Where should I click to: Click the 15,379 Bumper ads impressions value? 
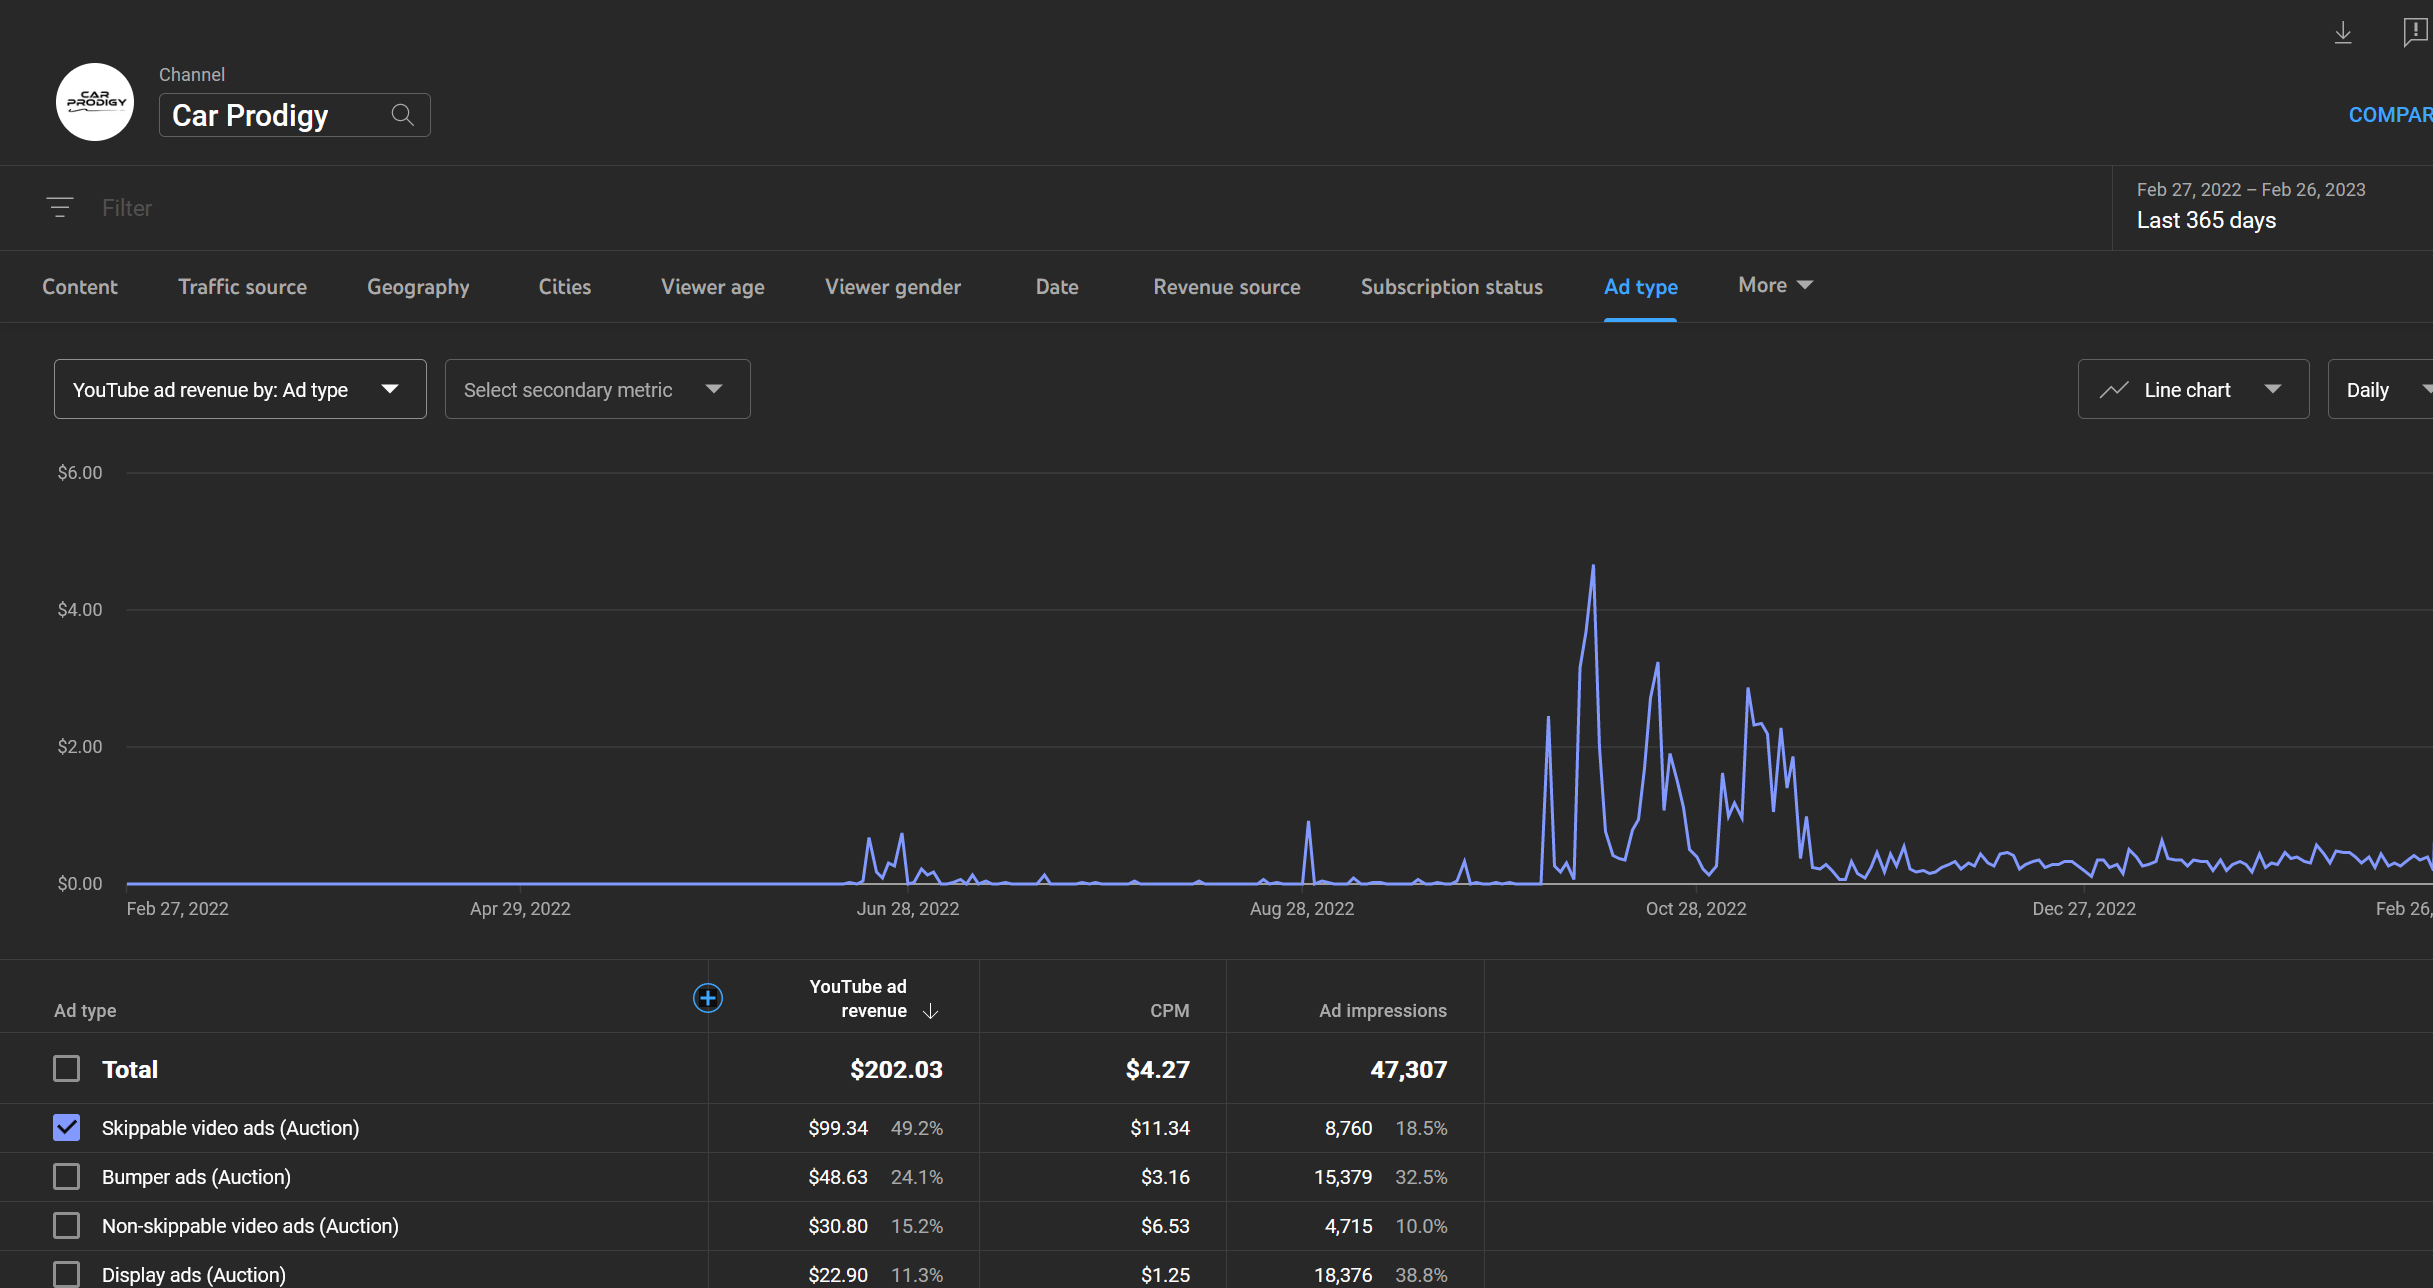(x=1343, y=1177)
